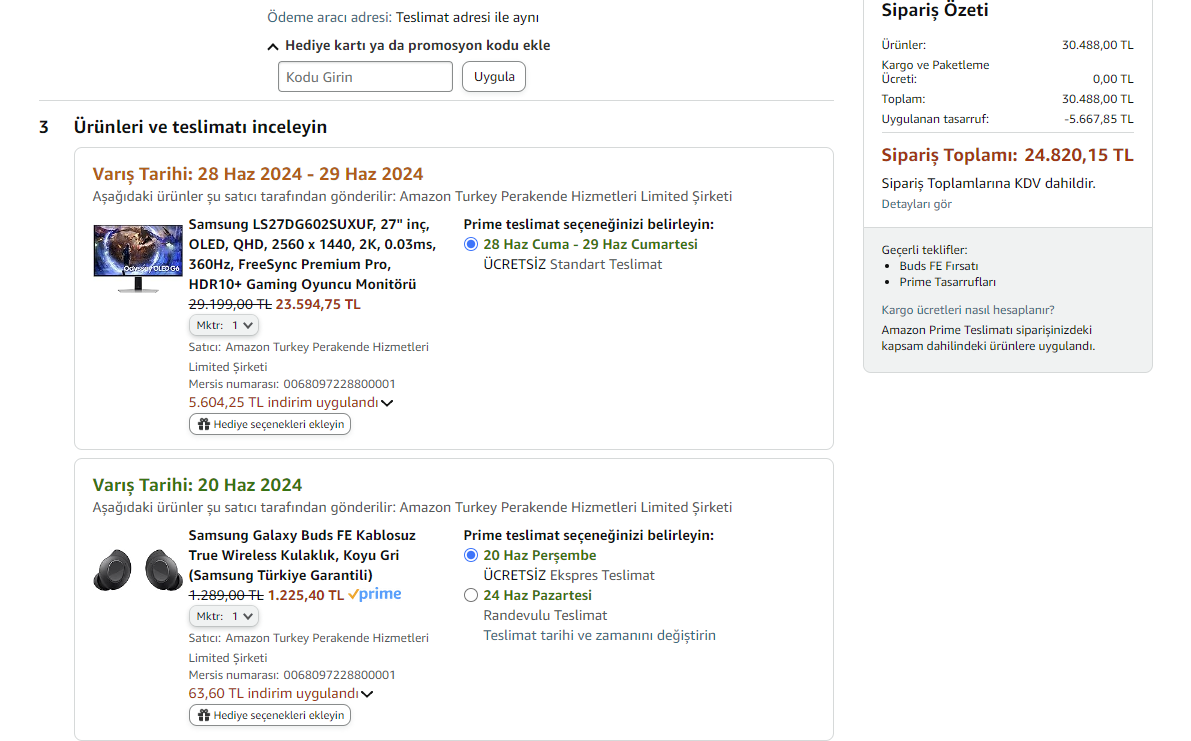Open the Samsung Galaxy Buds FE title link

point(302,555)
